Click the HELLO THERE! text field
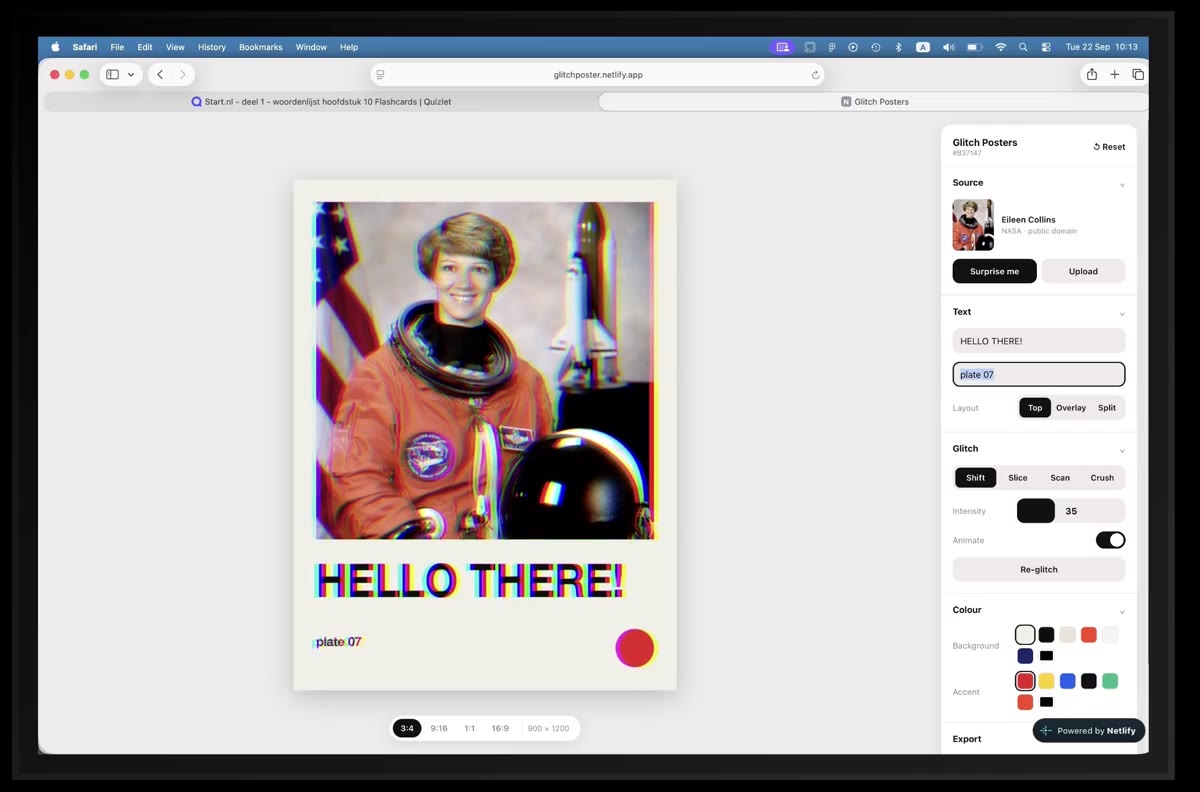The image size is (1200, 792). tap(1039, 341)
